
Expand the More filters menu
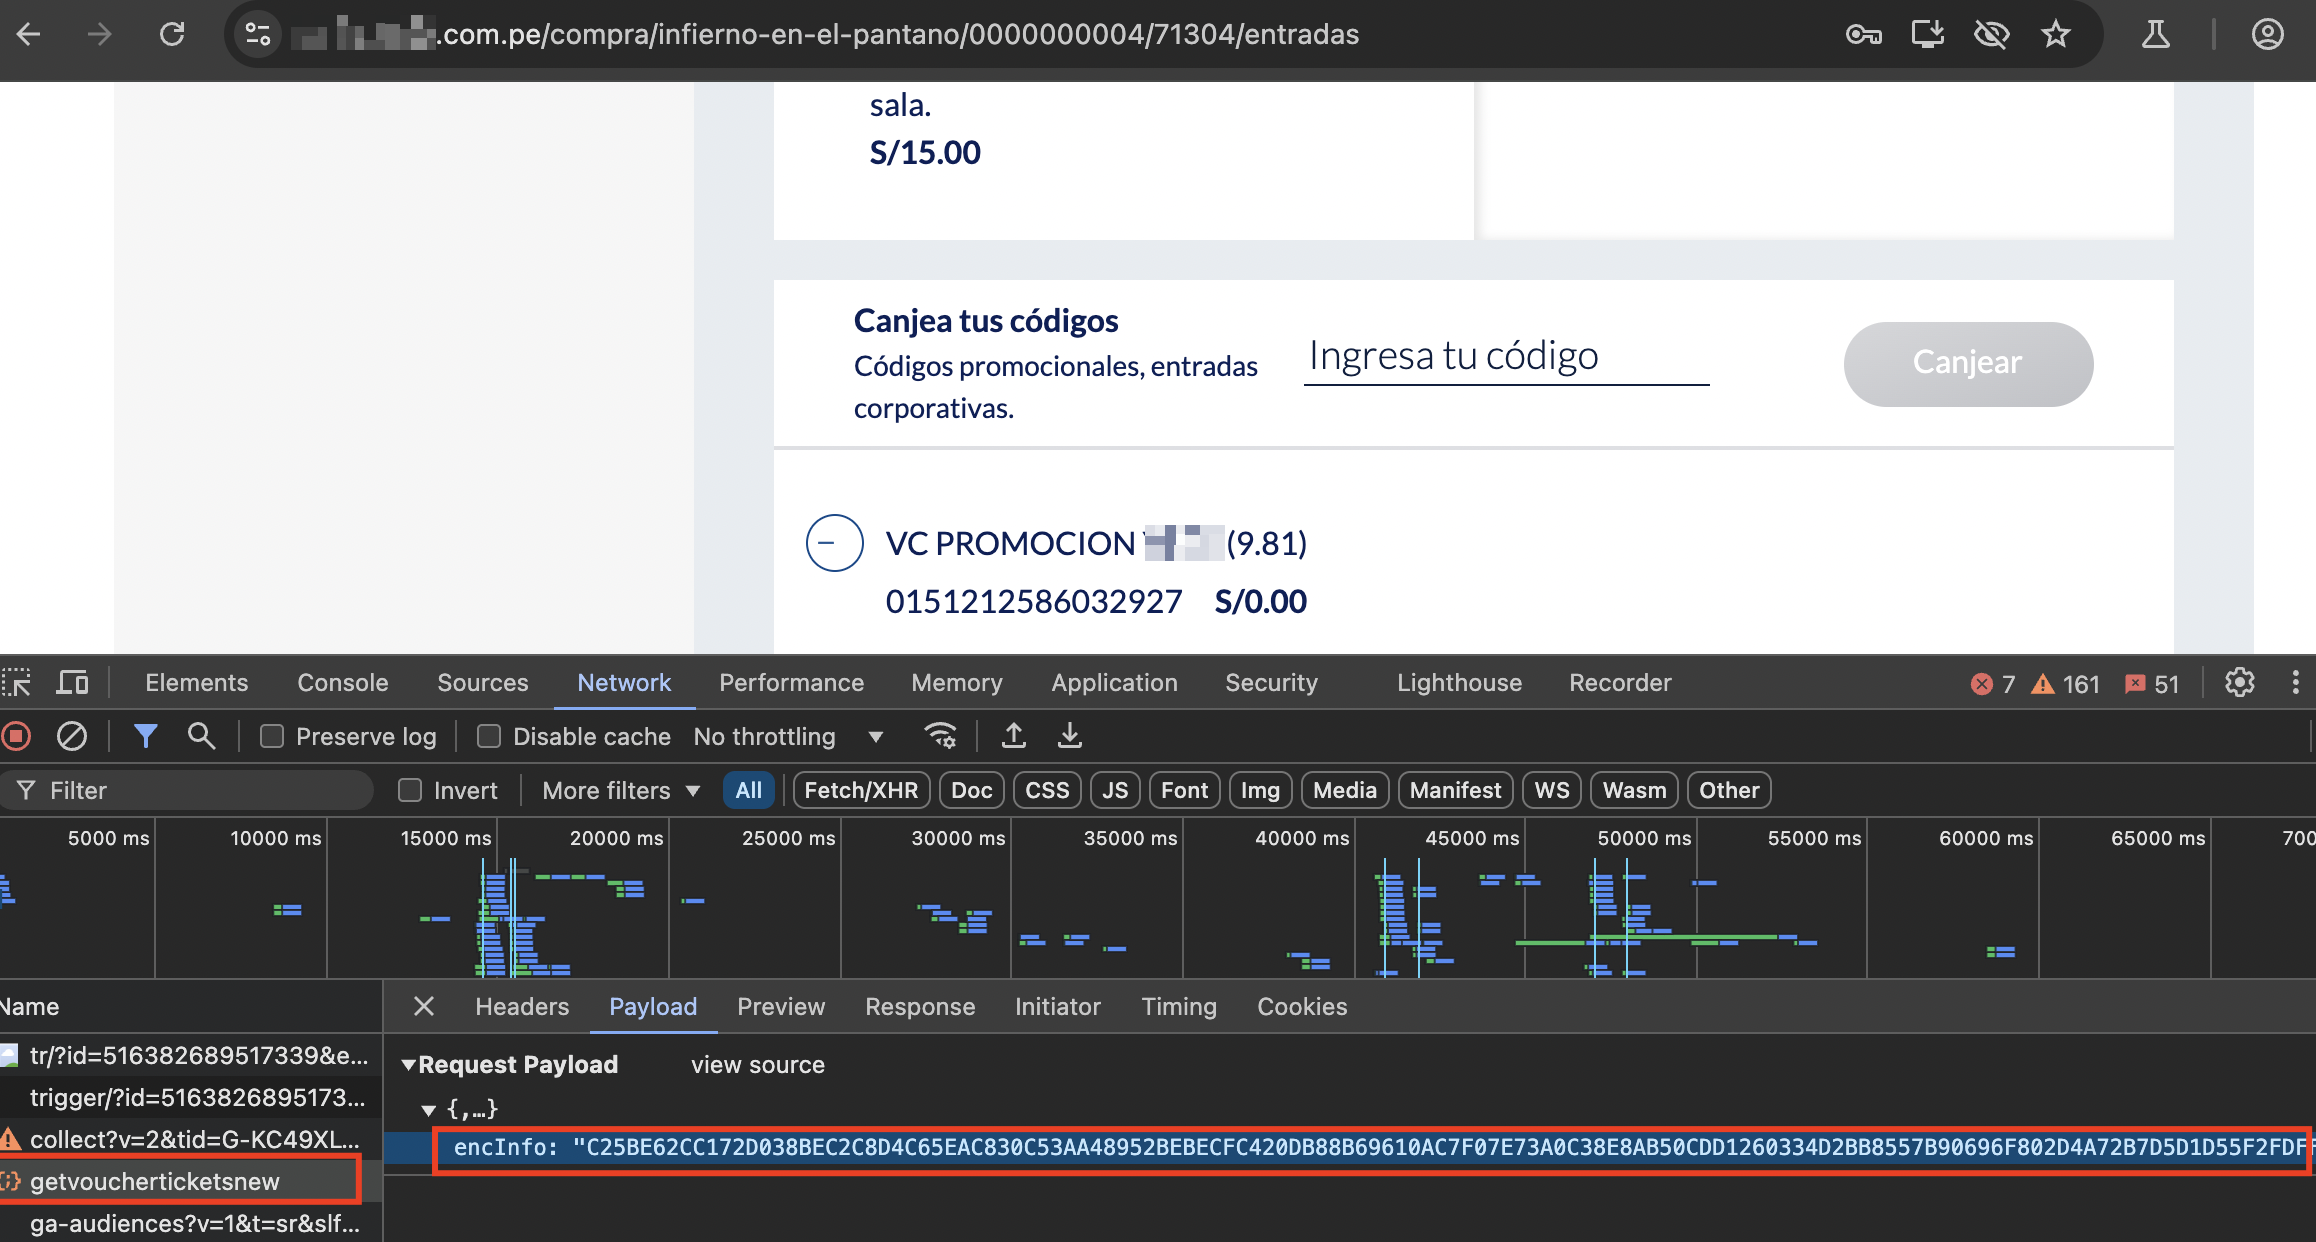(x=620, y=791)
